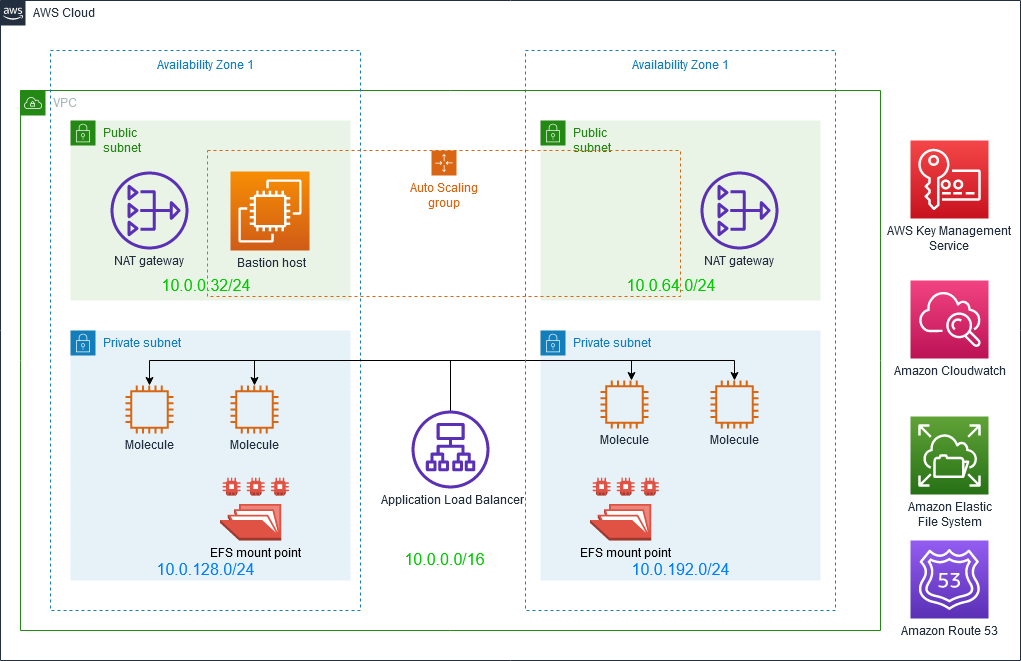1021x661 pixels.
Task: Click the 'Auto Scaling group' label
Action: coord(443,195)
